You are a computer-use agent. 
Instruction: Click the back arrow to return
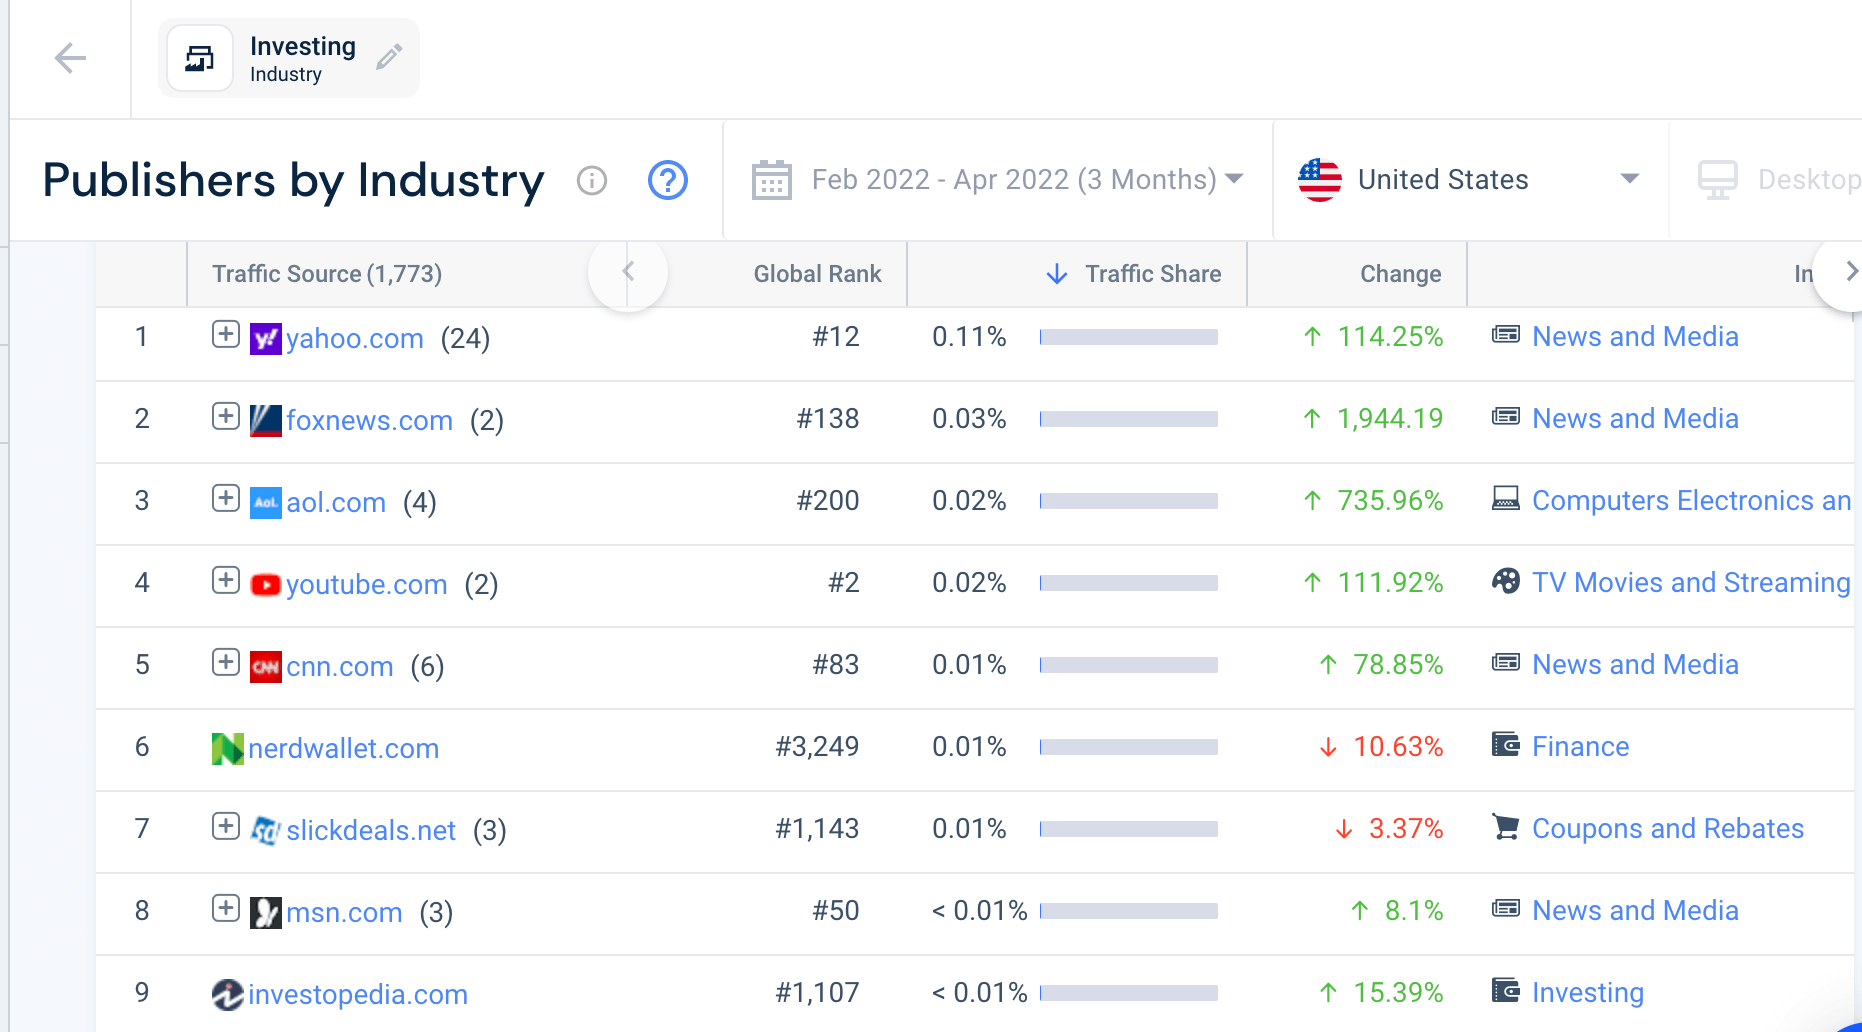point(69,58)
